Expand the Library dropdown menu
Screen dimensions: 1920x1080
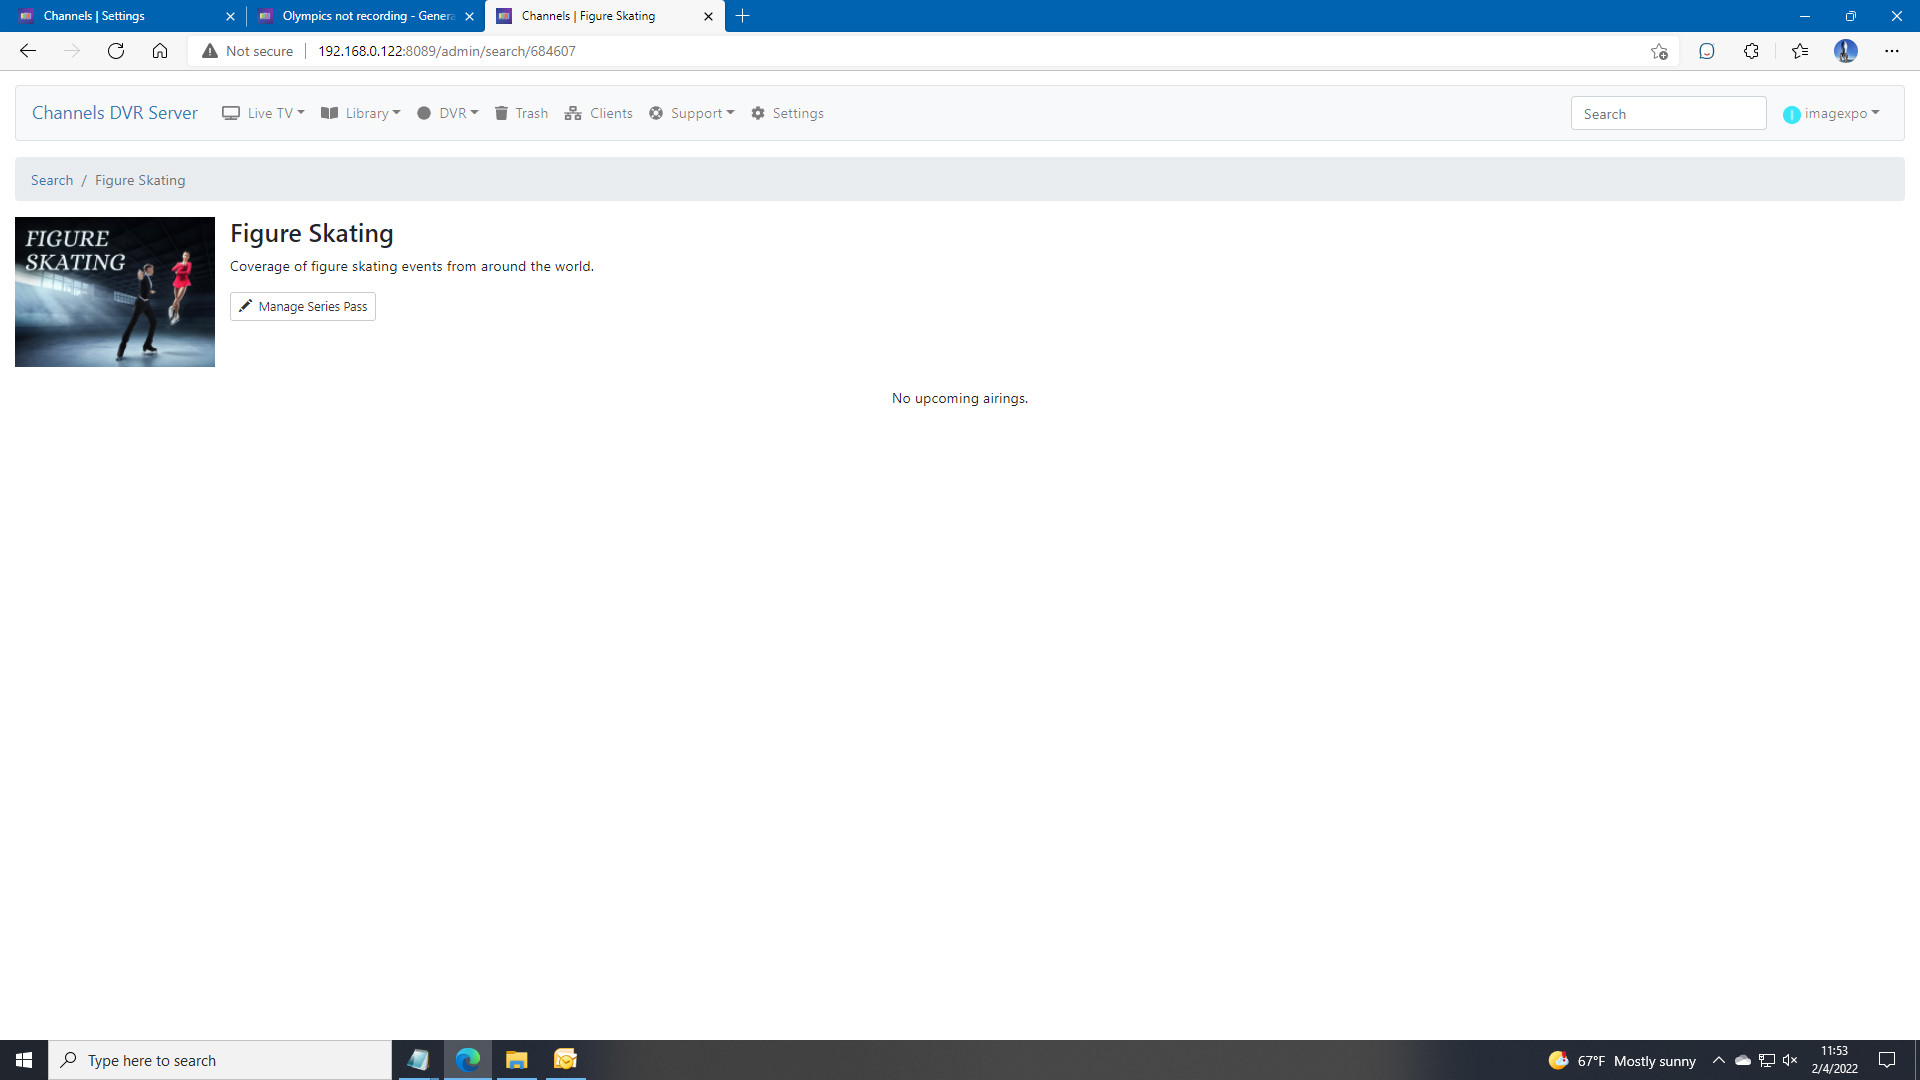click(360, 113)
